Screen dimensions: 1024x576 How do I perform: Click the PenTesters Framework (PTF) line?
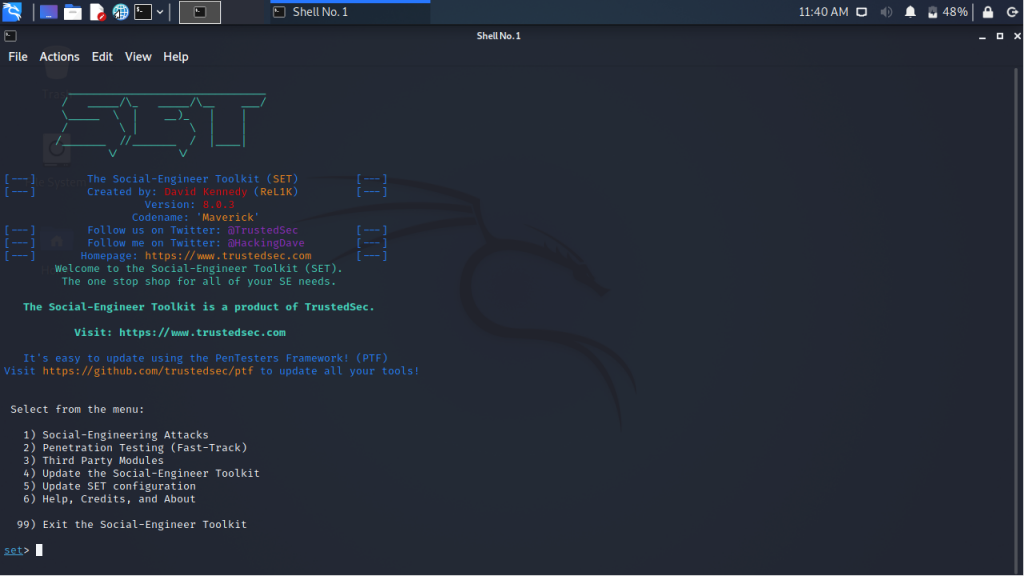(205, 358)
